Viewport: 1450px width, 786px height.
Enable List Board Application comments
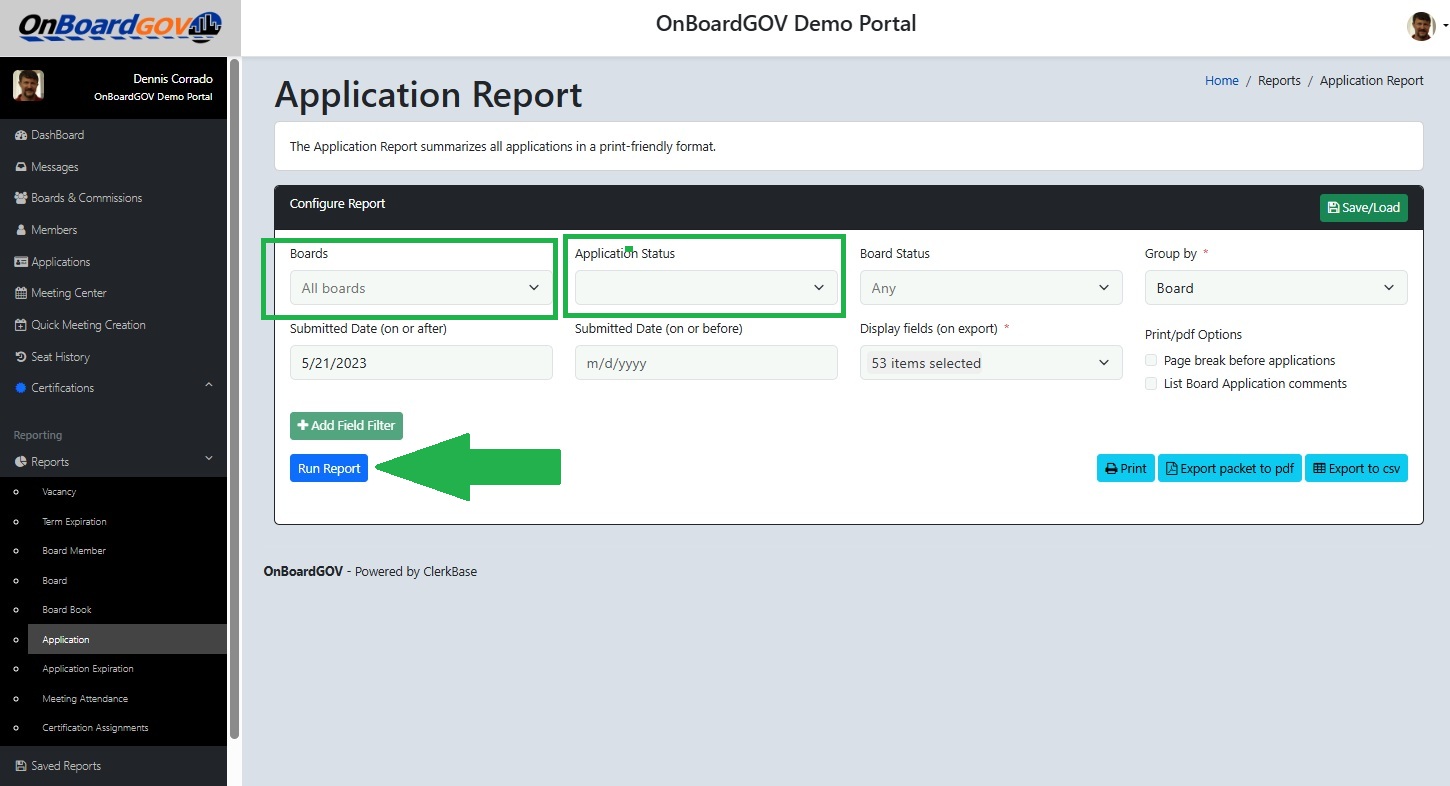pos(1151,384)
